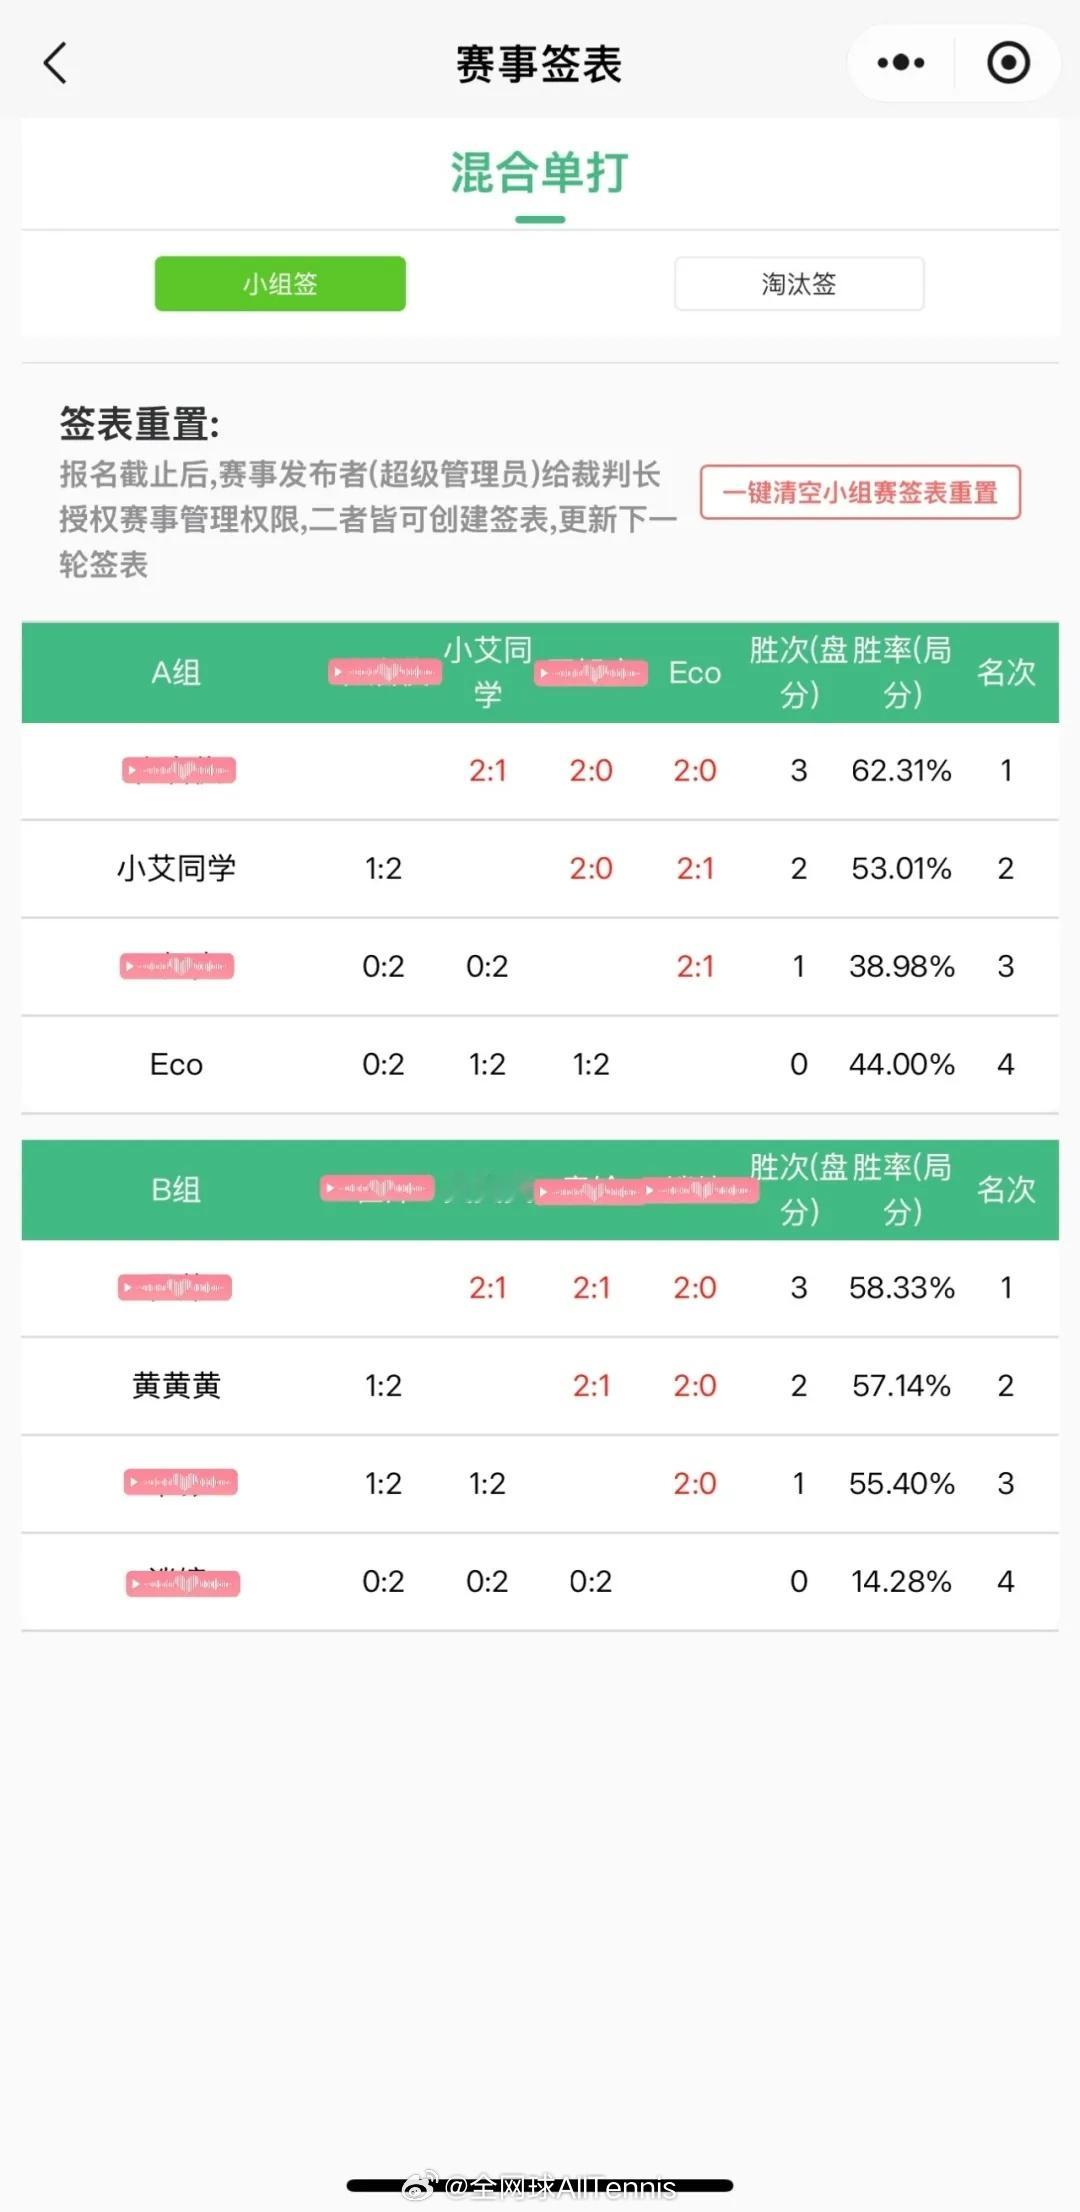This screenshot has height=2212, width=1080.
Task: Tap the mini program close circle icon
Action: 1008,63
